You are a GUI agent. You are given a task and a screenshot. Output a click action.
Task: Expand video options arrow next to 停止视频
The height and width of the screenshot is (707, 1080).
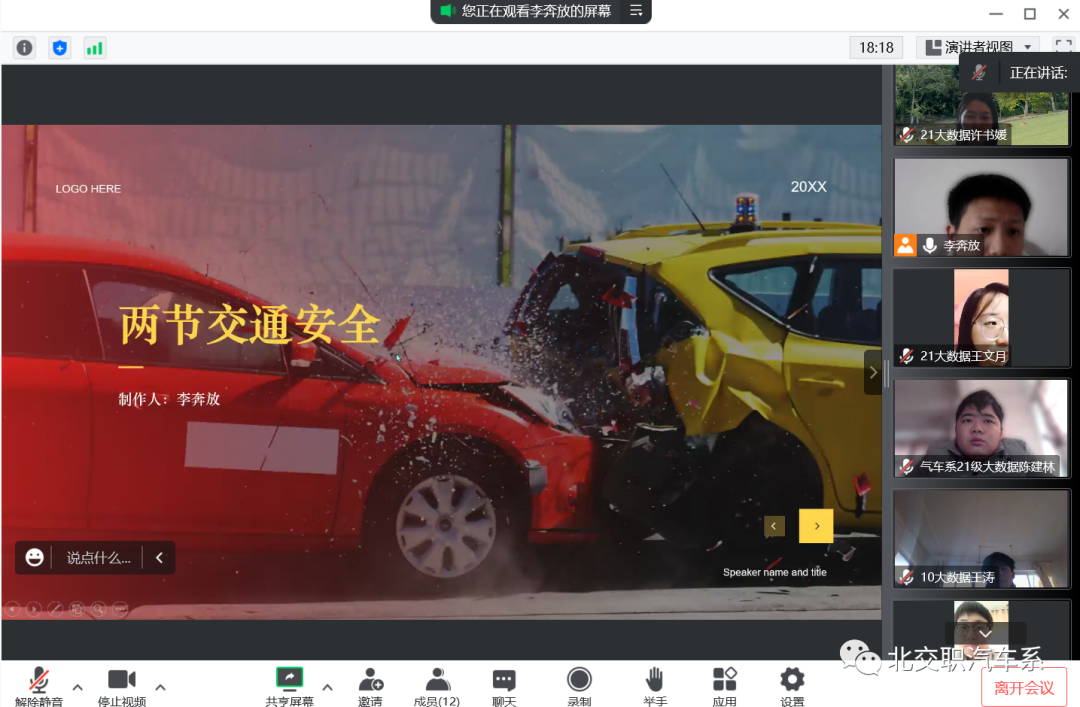(x=161, y=687)
